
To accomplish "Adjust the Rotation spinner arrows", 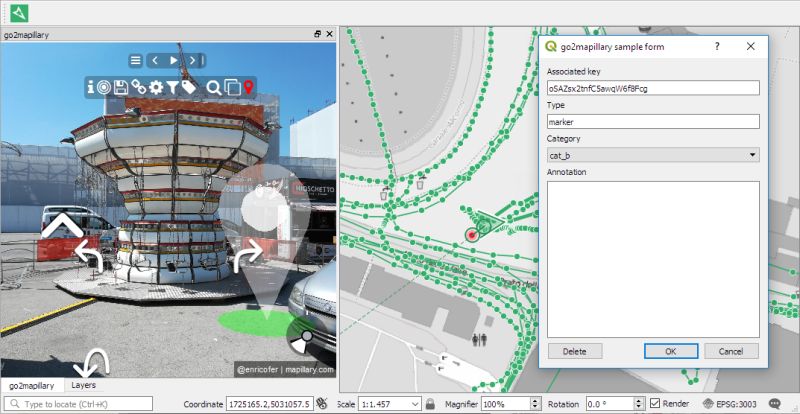I will pos(639,404).
